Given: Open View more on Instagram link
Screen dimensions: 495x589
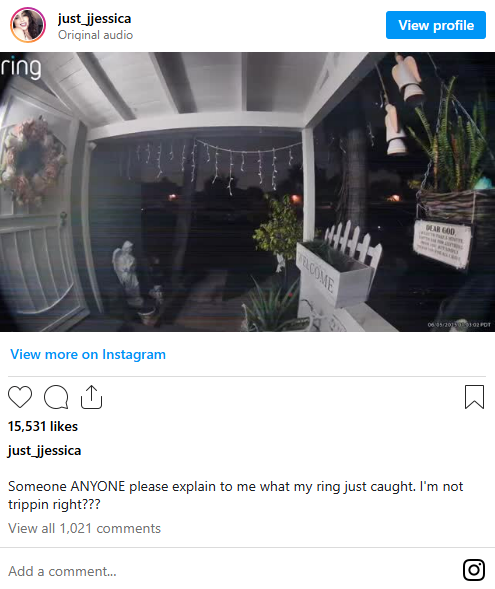Looking at the screenshot, I should click(88, 354).
